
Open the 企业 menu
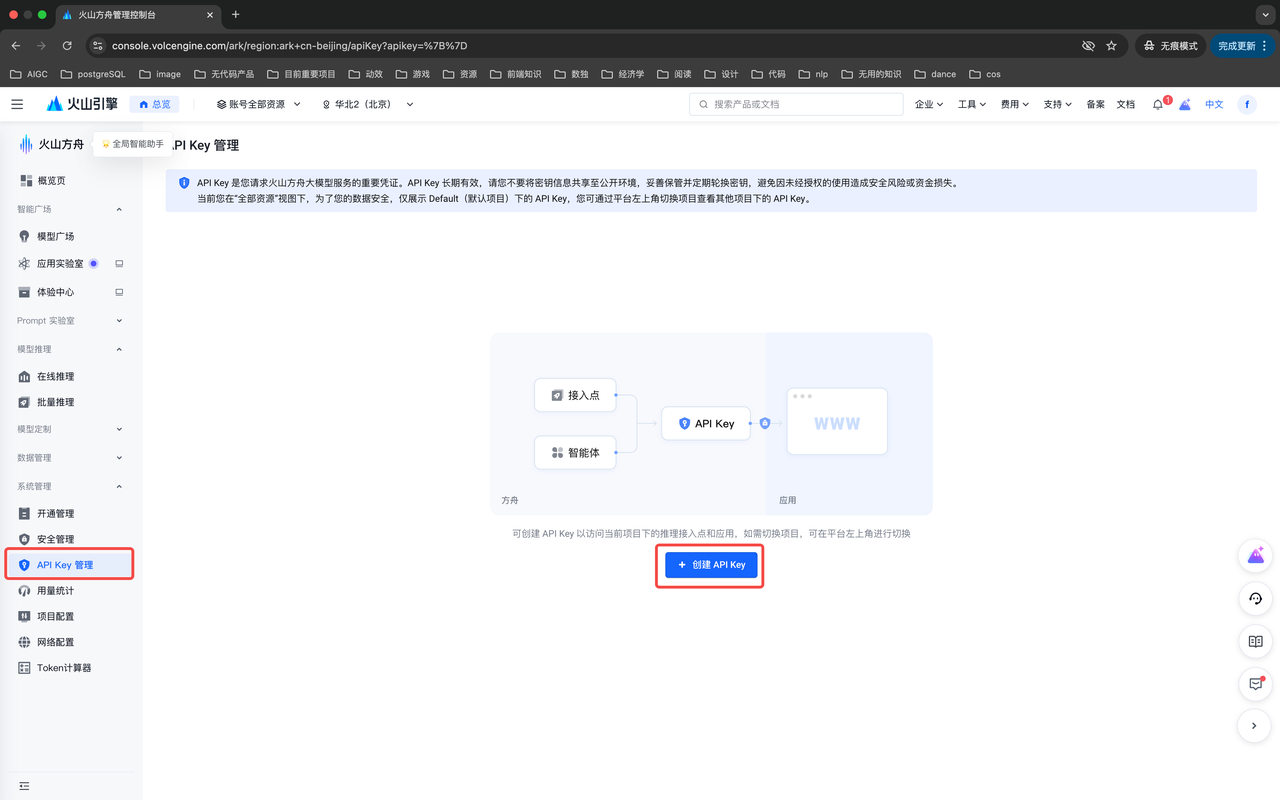point(929,104)
